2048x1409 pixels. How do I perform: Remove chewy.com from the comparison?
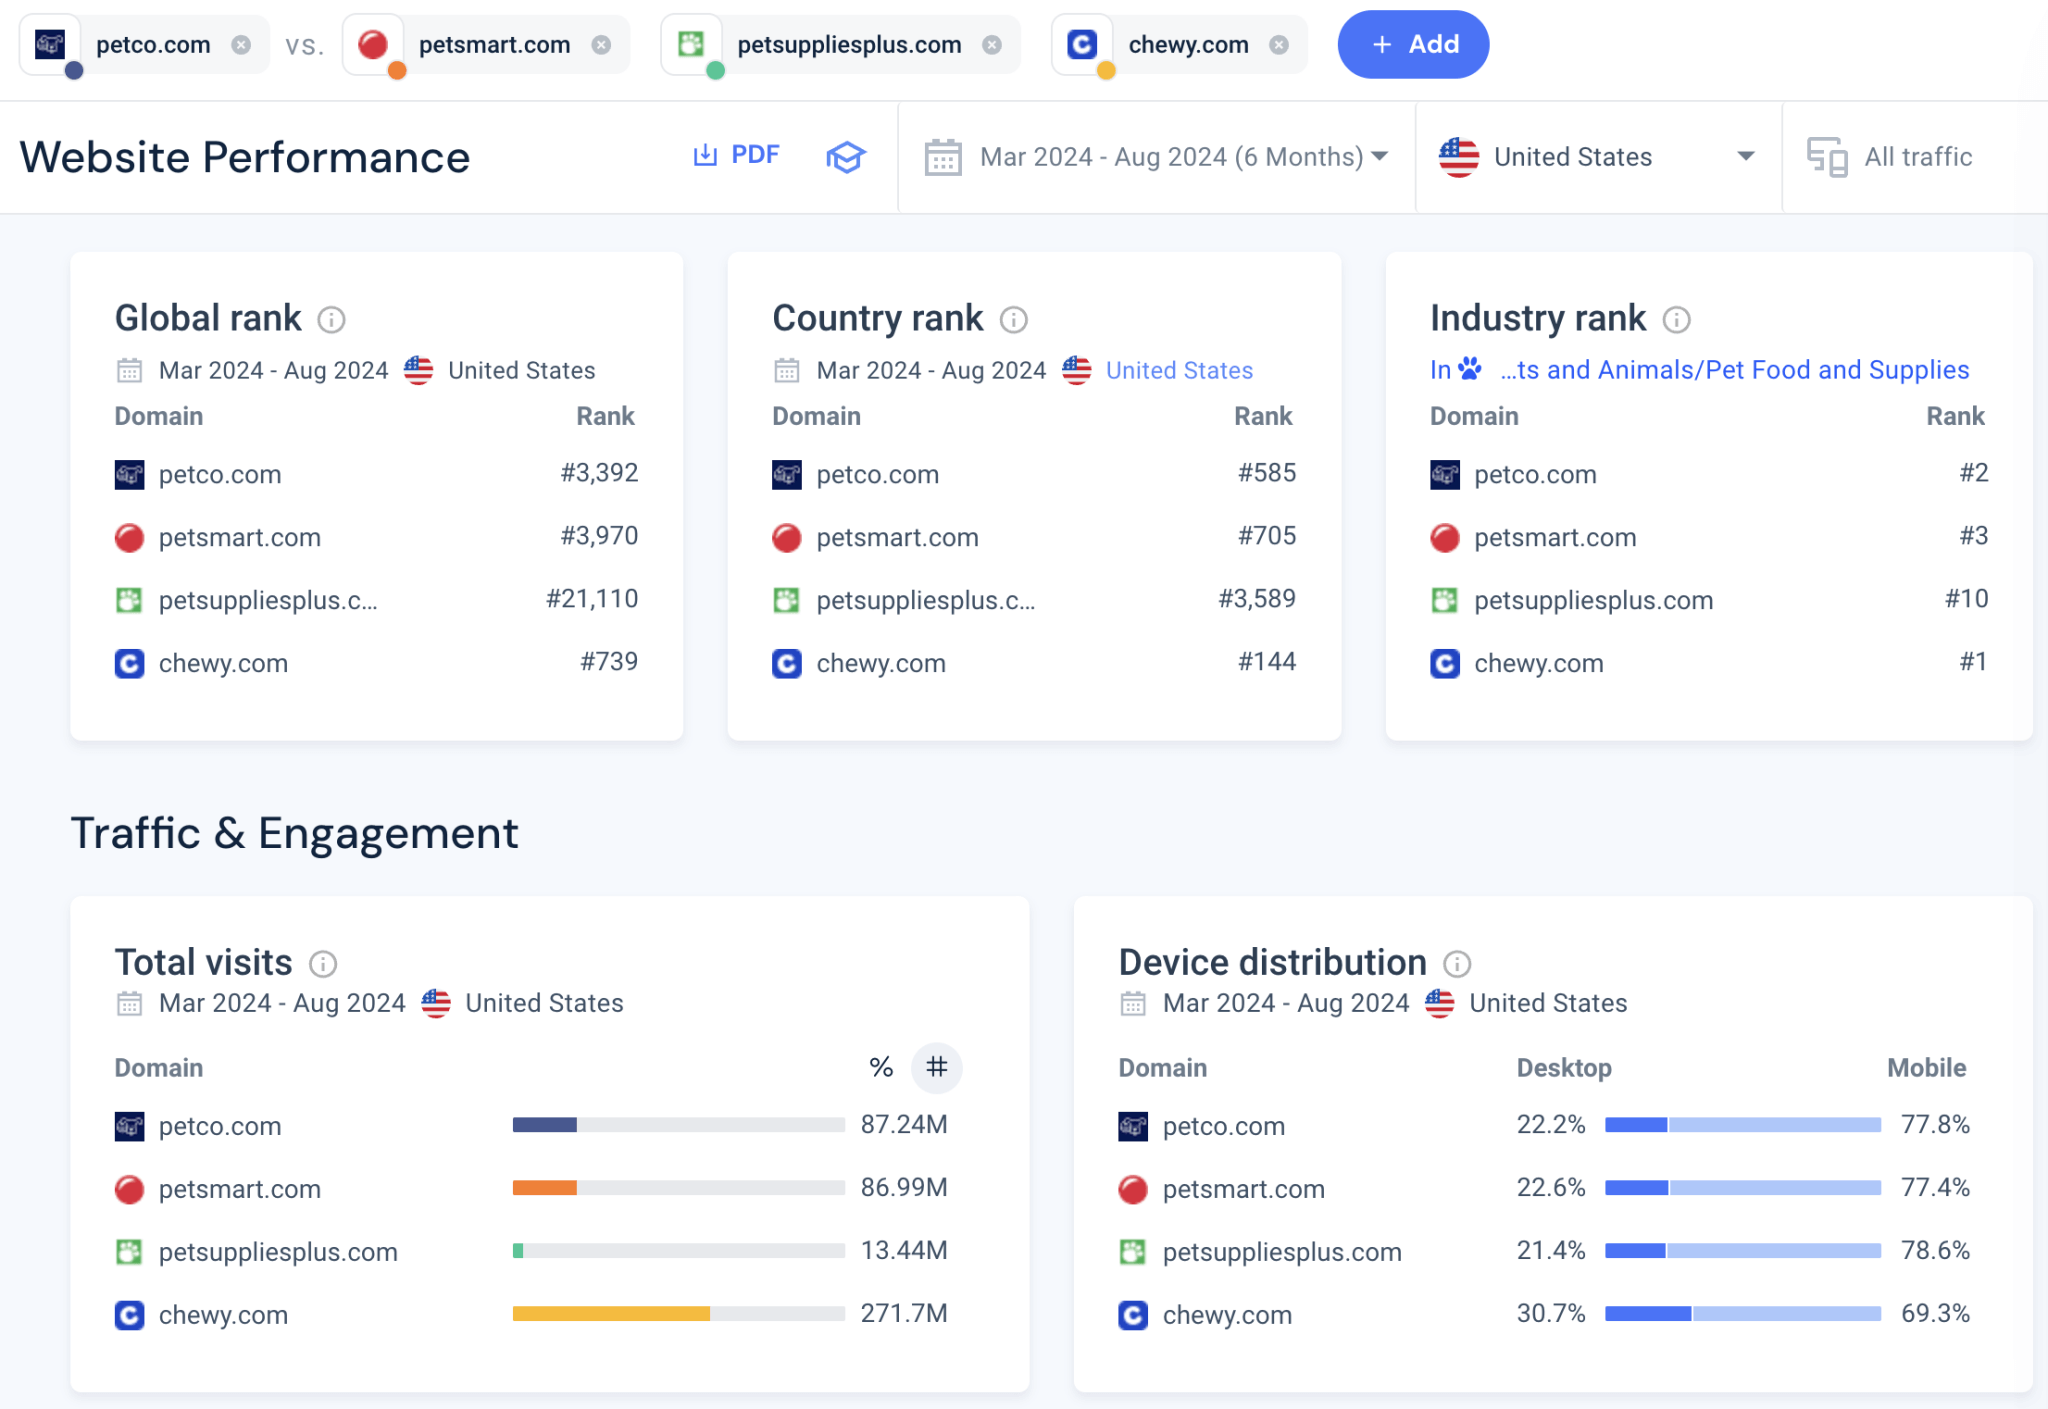click(1279, 45)
